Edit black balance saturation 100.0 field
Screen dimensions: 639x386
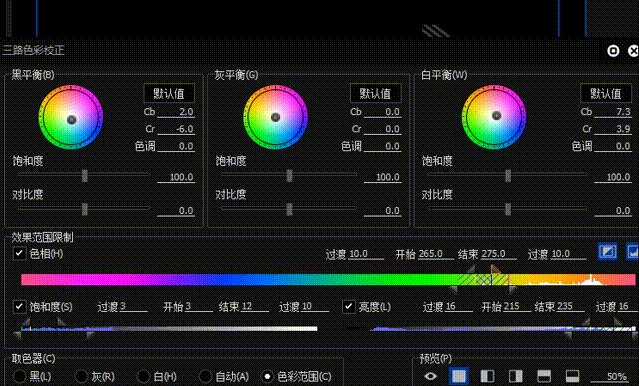coord(176,177)
